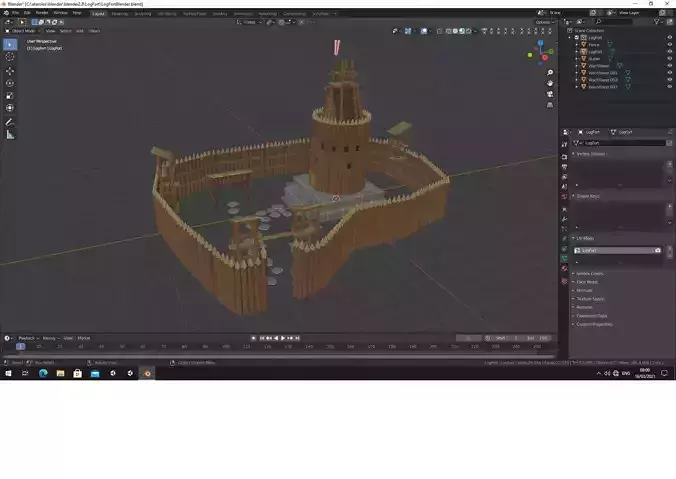The image size is (676, 479).
Task: Select the Measure ruler tool
Action: pos(10,135)
